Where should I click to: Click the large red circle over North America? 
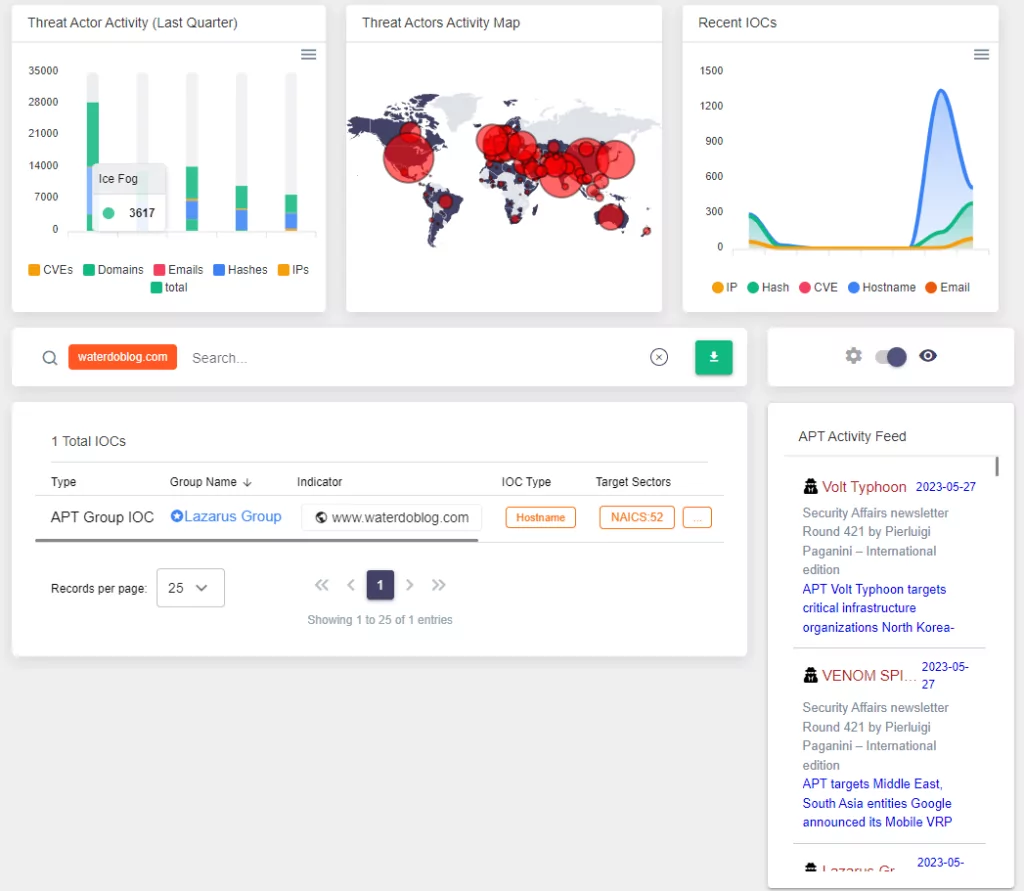tap(408, 157)
